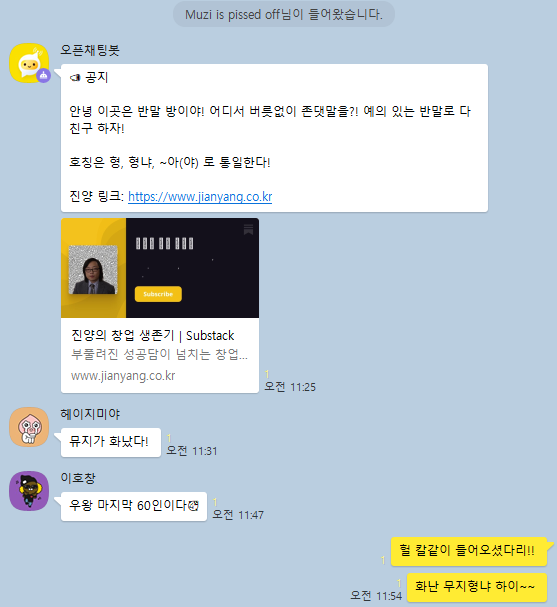
Task: Open 이호창 purple profile avatar
Action: (29, 490)
